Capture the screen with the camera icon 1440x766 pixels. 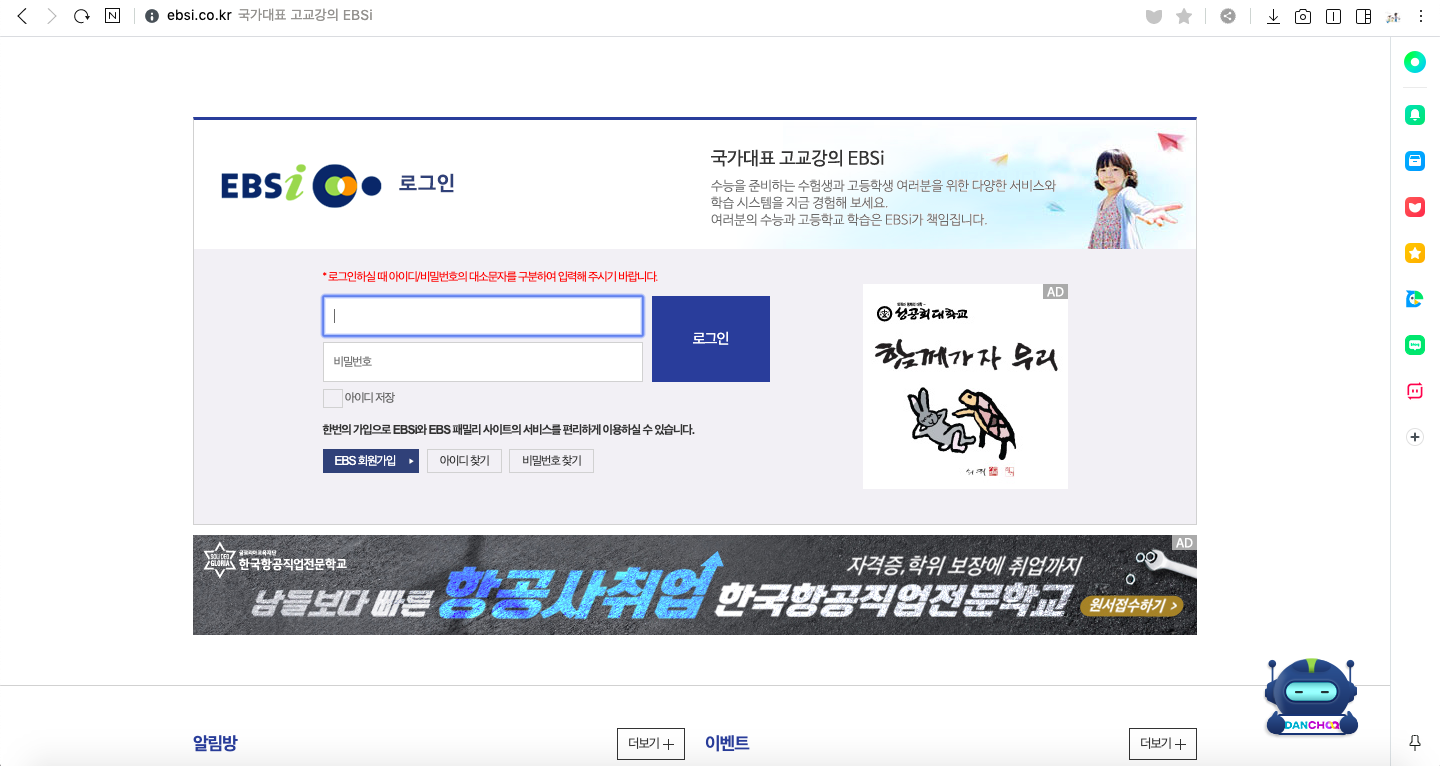coord(1303,16)
